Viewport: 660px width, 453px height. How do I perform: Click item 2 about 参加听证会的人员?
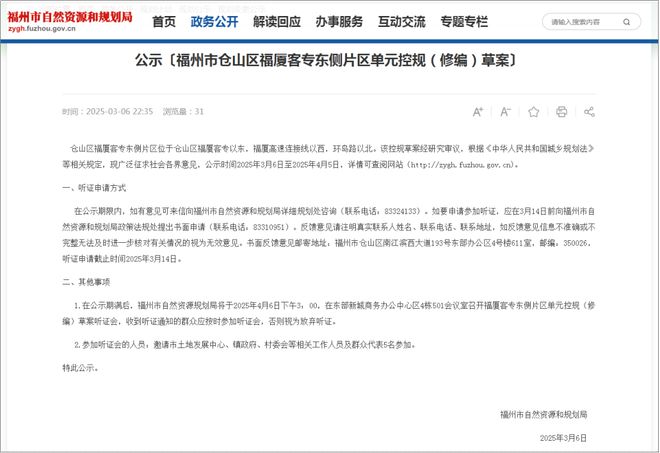coord(245,345)
